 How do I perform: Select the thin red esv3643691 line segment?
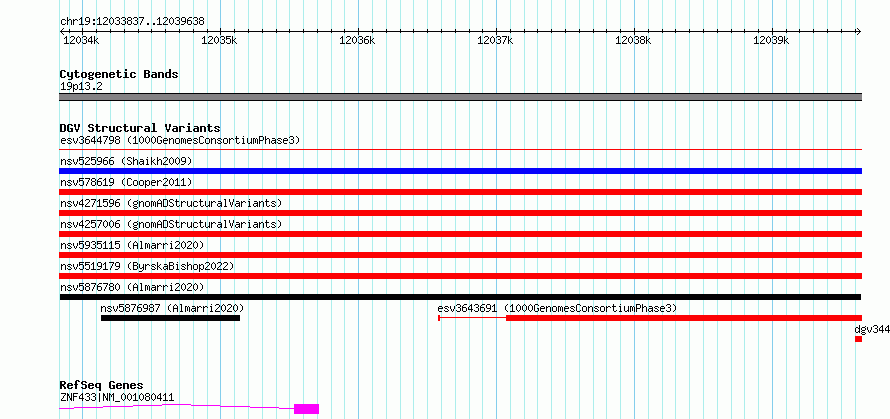point(473,318)
